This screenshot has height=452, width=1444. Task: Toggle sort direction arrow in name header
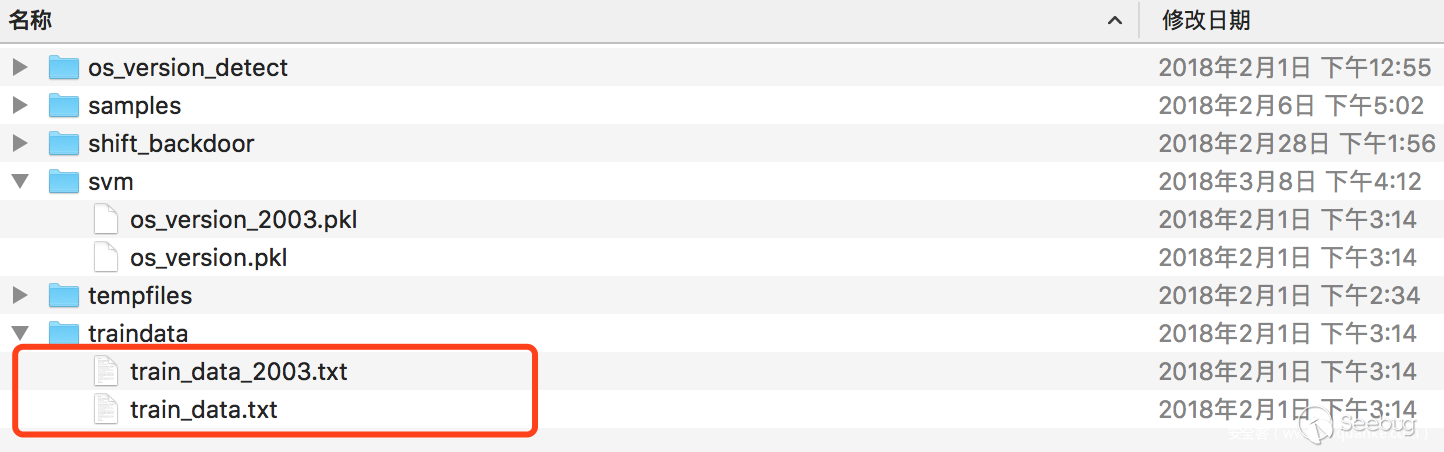tap(1114, 21)
